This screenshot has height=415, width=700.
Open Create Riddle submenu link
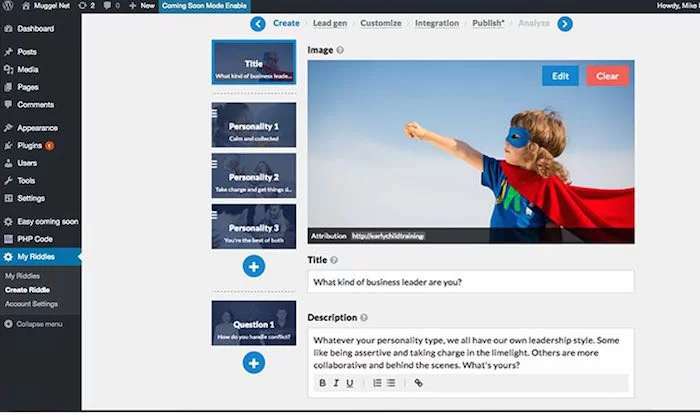point(27,290)
